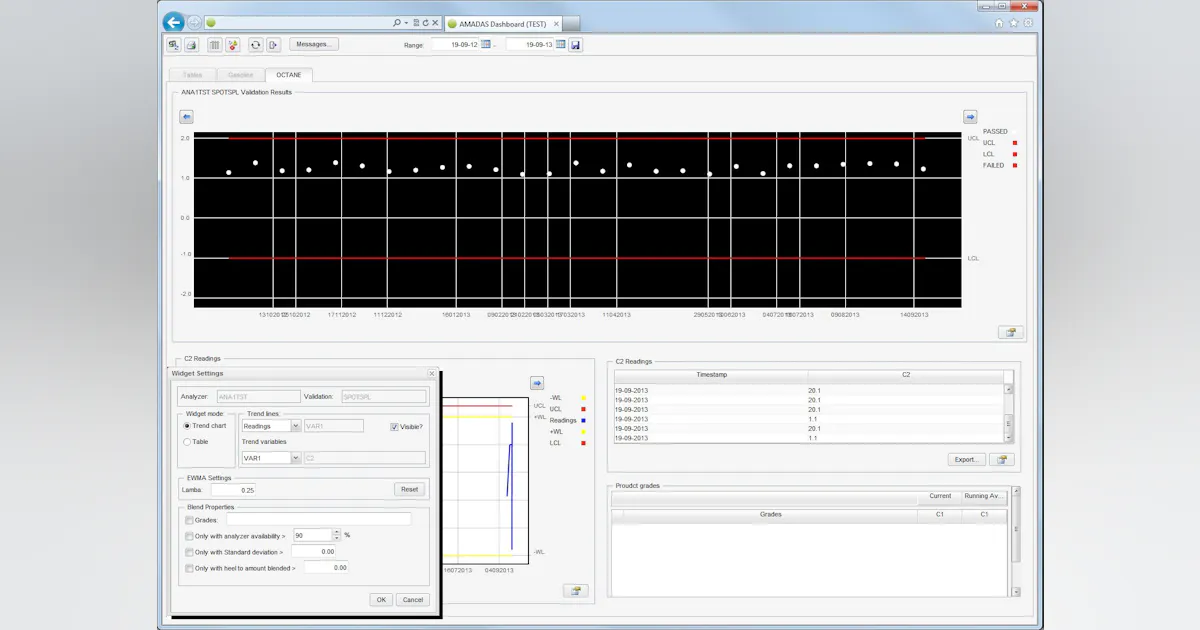Click the save range disk icon

(576, 45)
